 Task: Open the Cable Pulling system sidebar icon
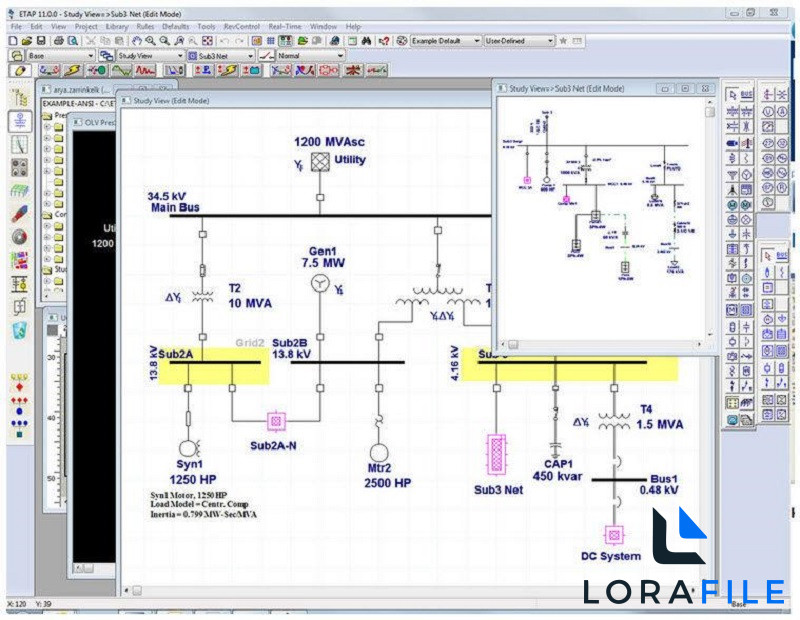tap(20, 214)
